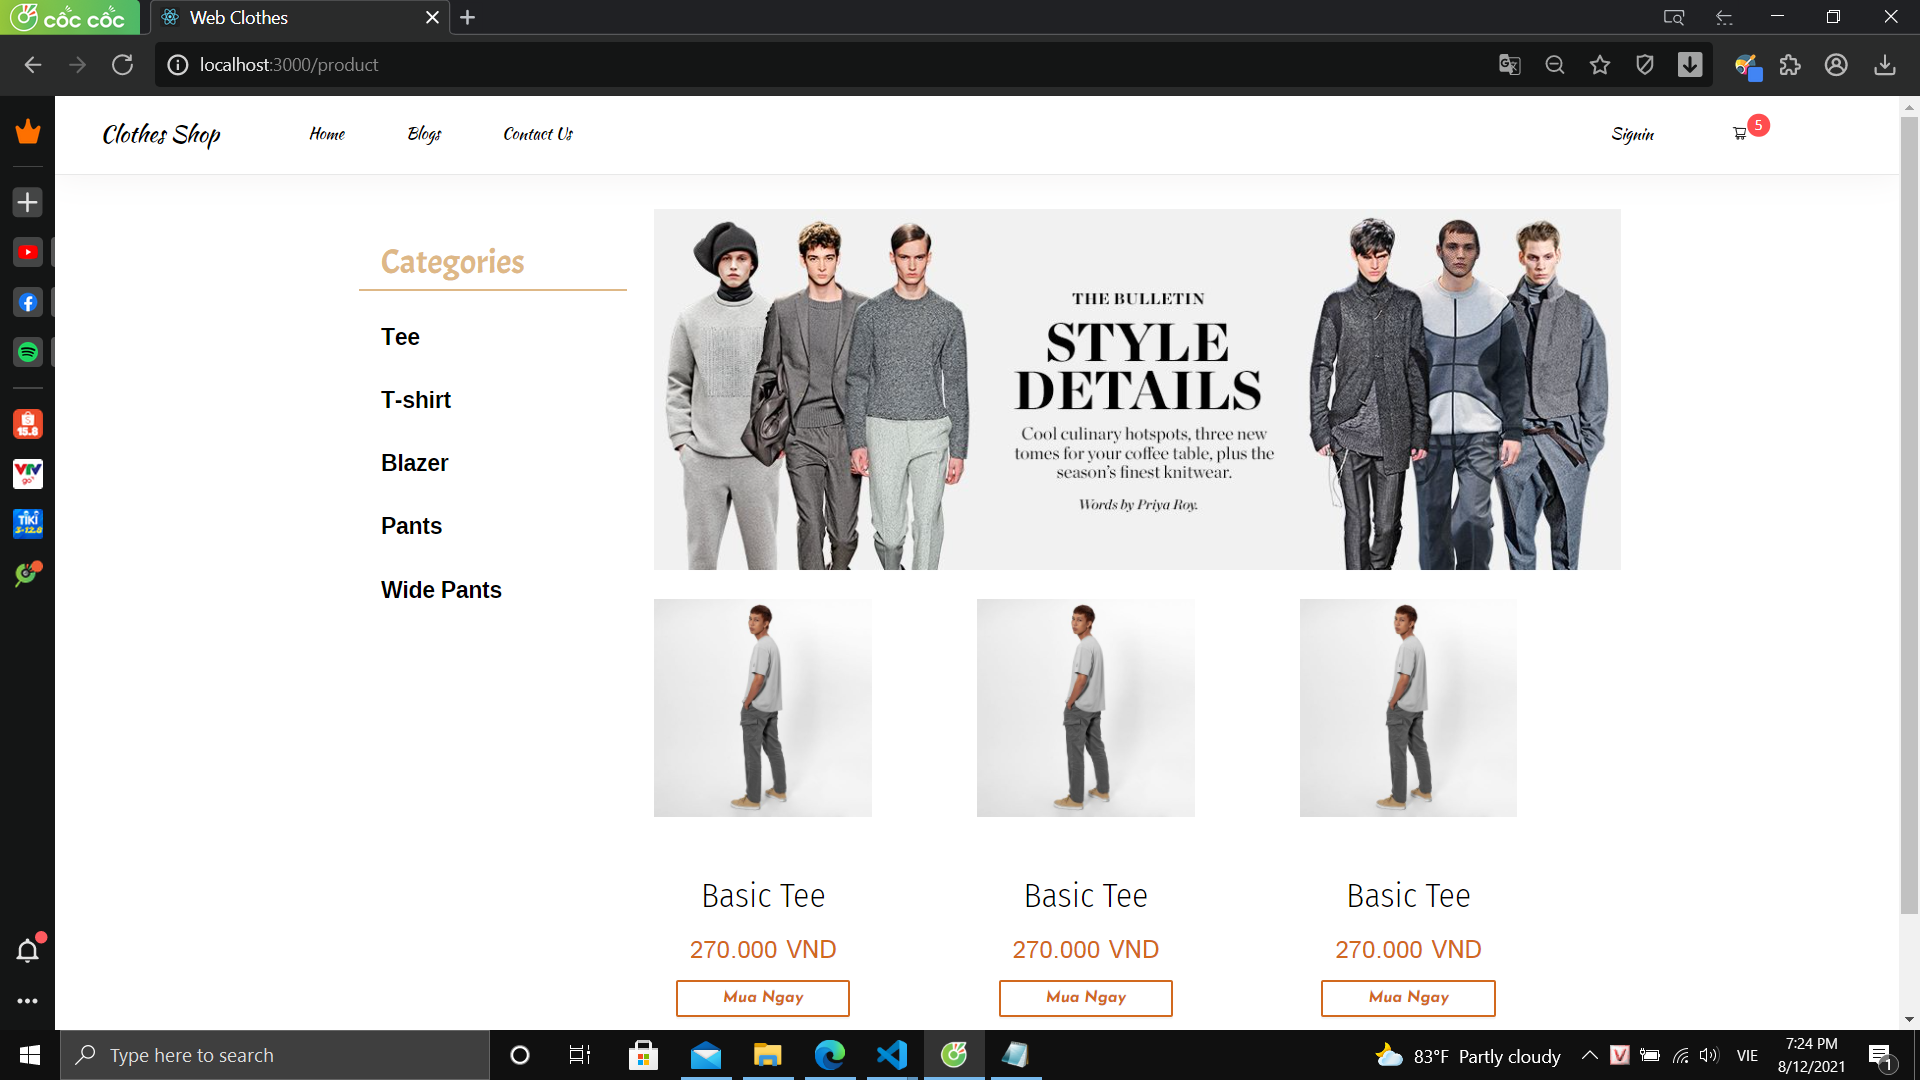The width and height of the screenshot is (1920, 1080).
Task: Open sidebar more options dots
Action: 28,1001
